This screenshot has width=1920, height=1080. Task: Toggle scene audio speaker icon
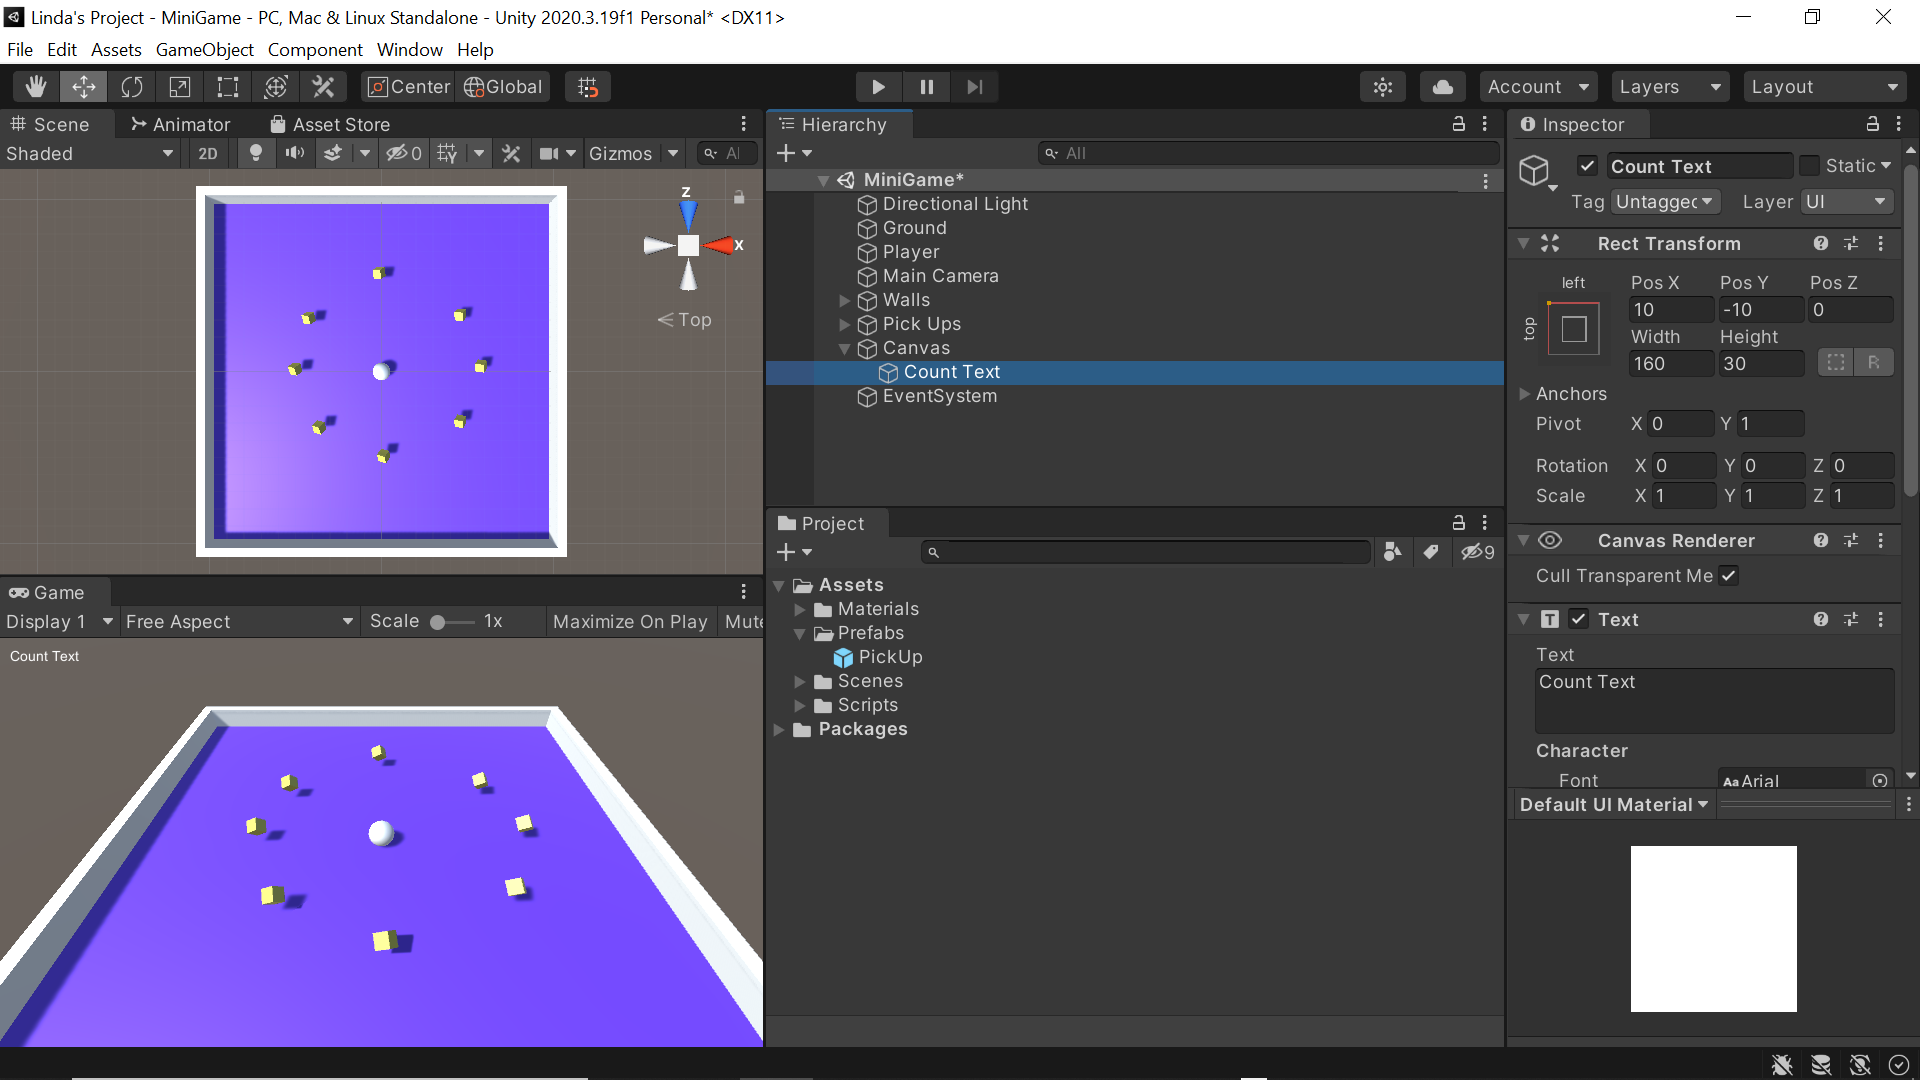pyautogui.click(x=294, y=153)
